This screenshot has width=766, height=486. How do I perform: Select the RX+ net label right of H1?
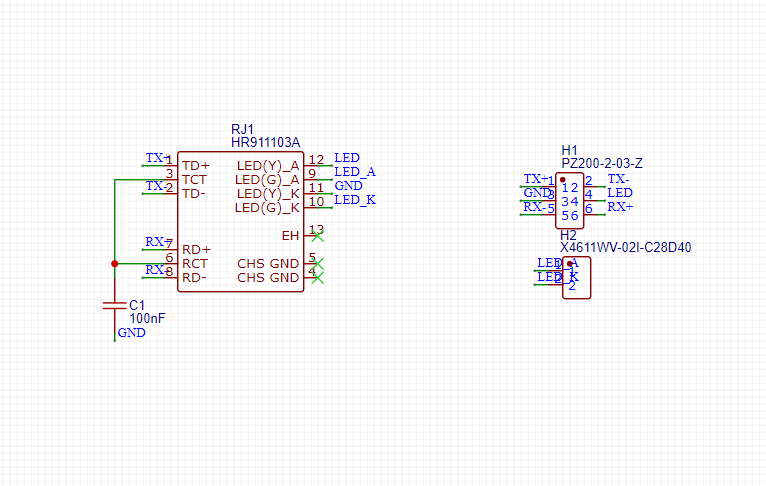(620, 207)
